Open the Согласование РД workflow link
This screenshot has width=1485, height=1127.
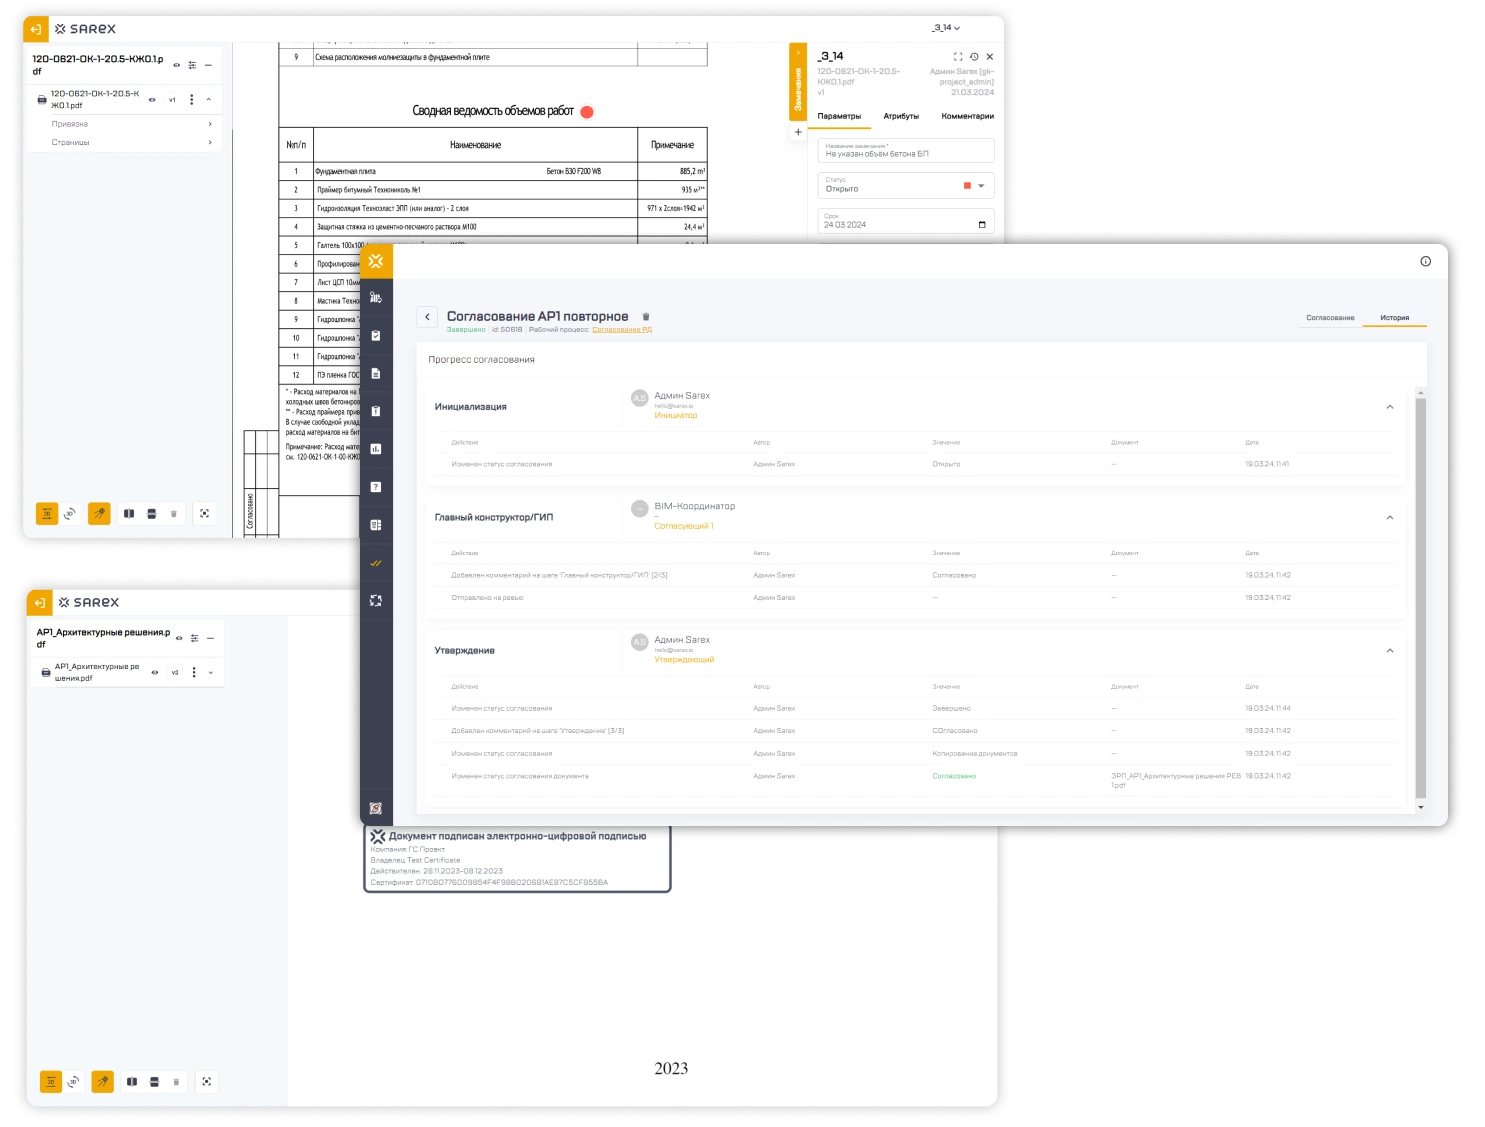[621, 330]
